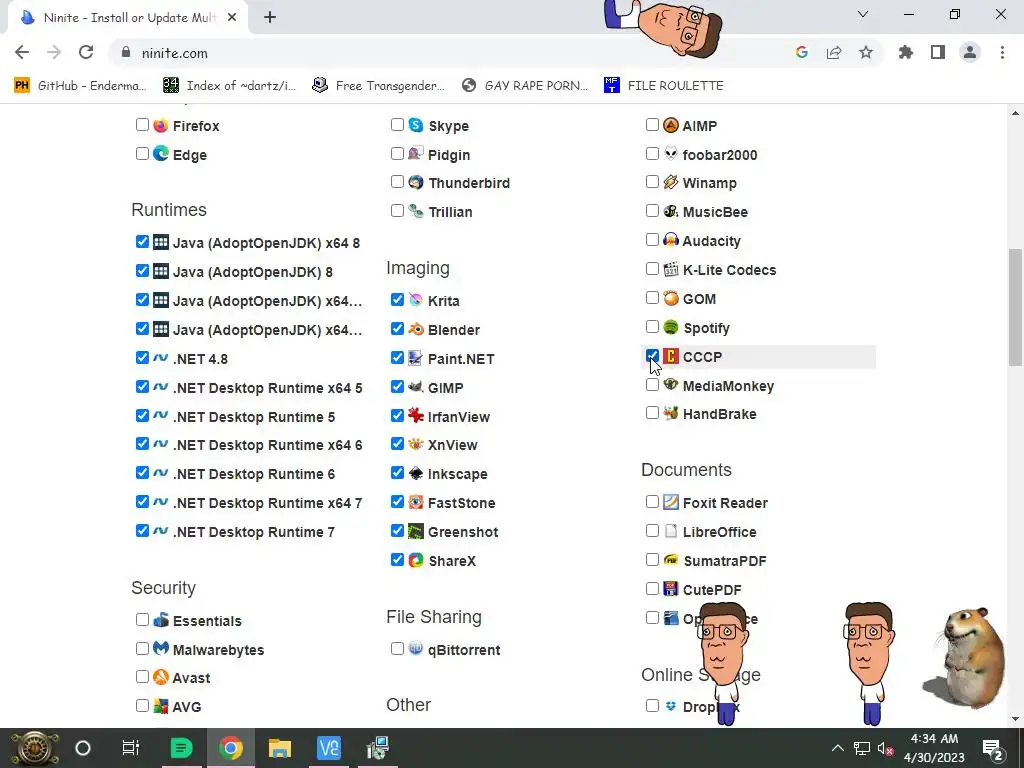Open the Index of ~dartz bookmark
The width and height of the screenshot is (1024, 768).
[229, 86]
